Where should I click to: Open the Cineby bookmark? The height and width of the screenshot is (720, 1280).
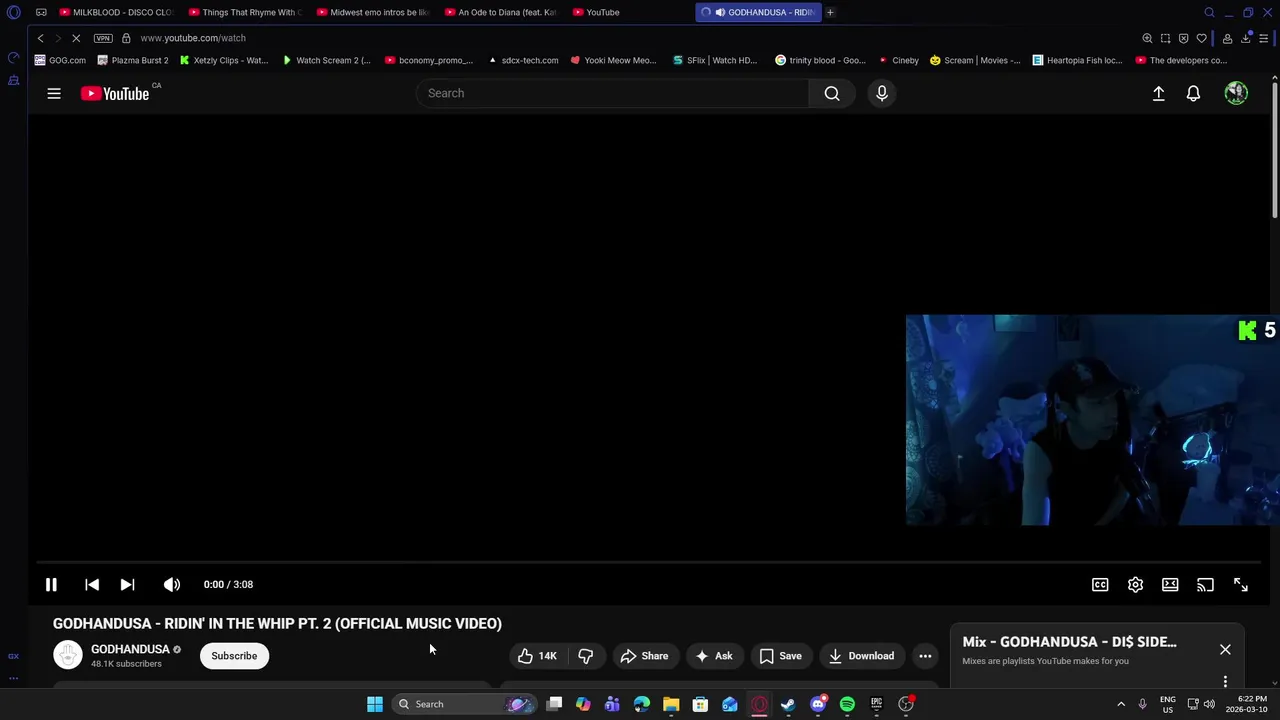tap(898, 60)
